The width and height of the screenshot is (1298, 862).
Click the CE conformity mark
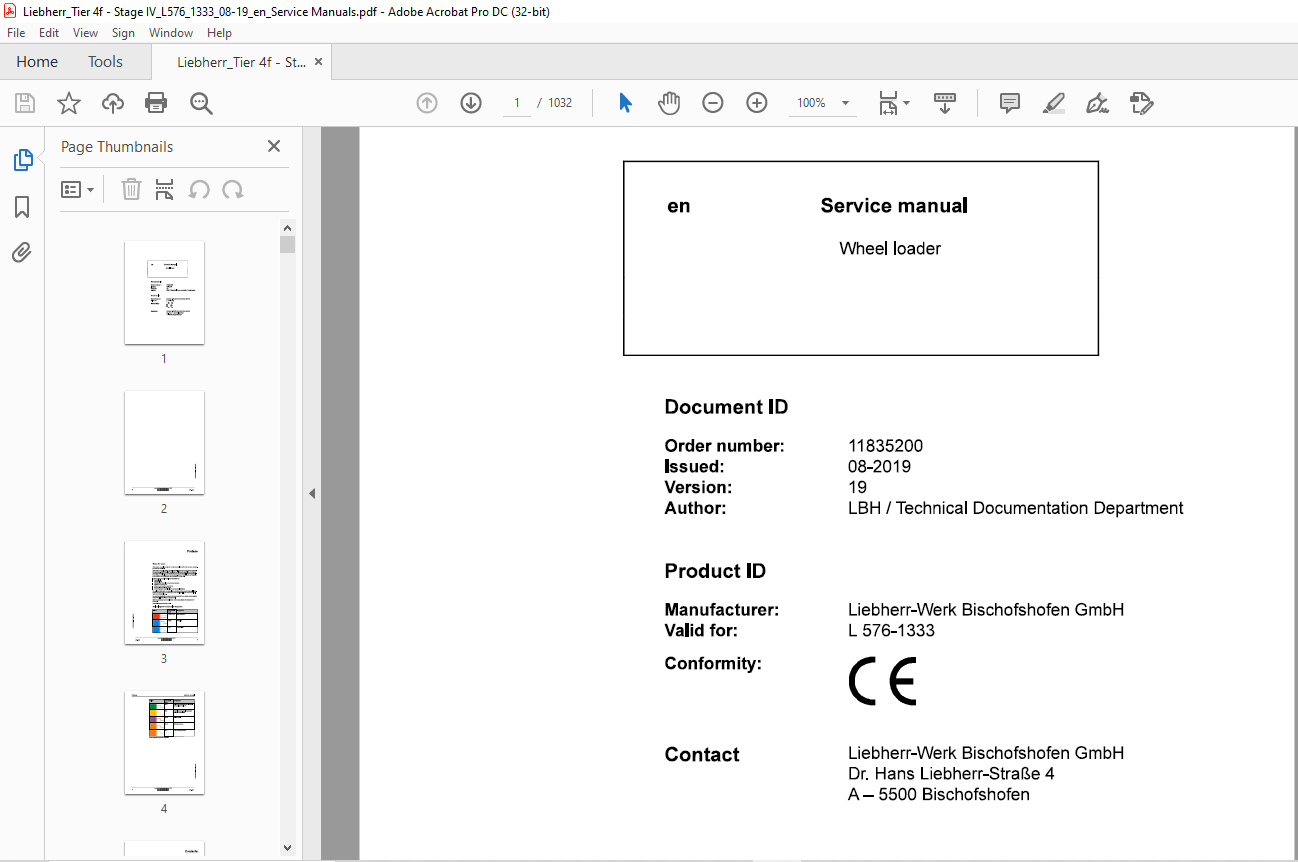click(x=882, y=682)
